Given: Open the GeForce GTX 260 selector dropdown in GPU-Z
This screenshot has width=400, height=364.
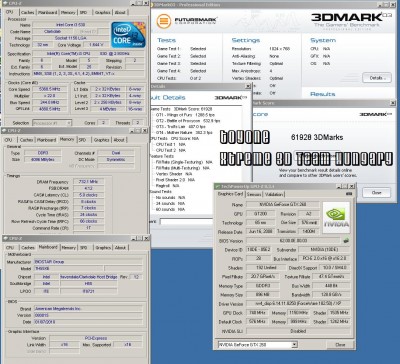Looking at the screenshot, I should pyautogui.click(x=294, y=344).
